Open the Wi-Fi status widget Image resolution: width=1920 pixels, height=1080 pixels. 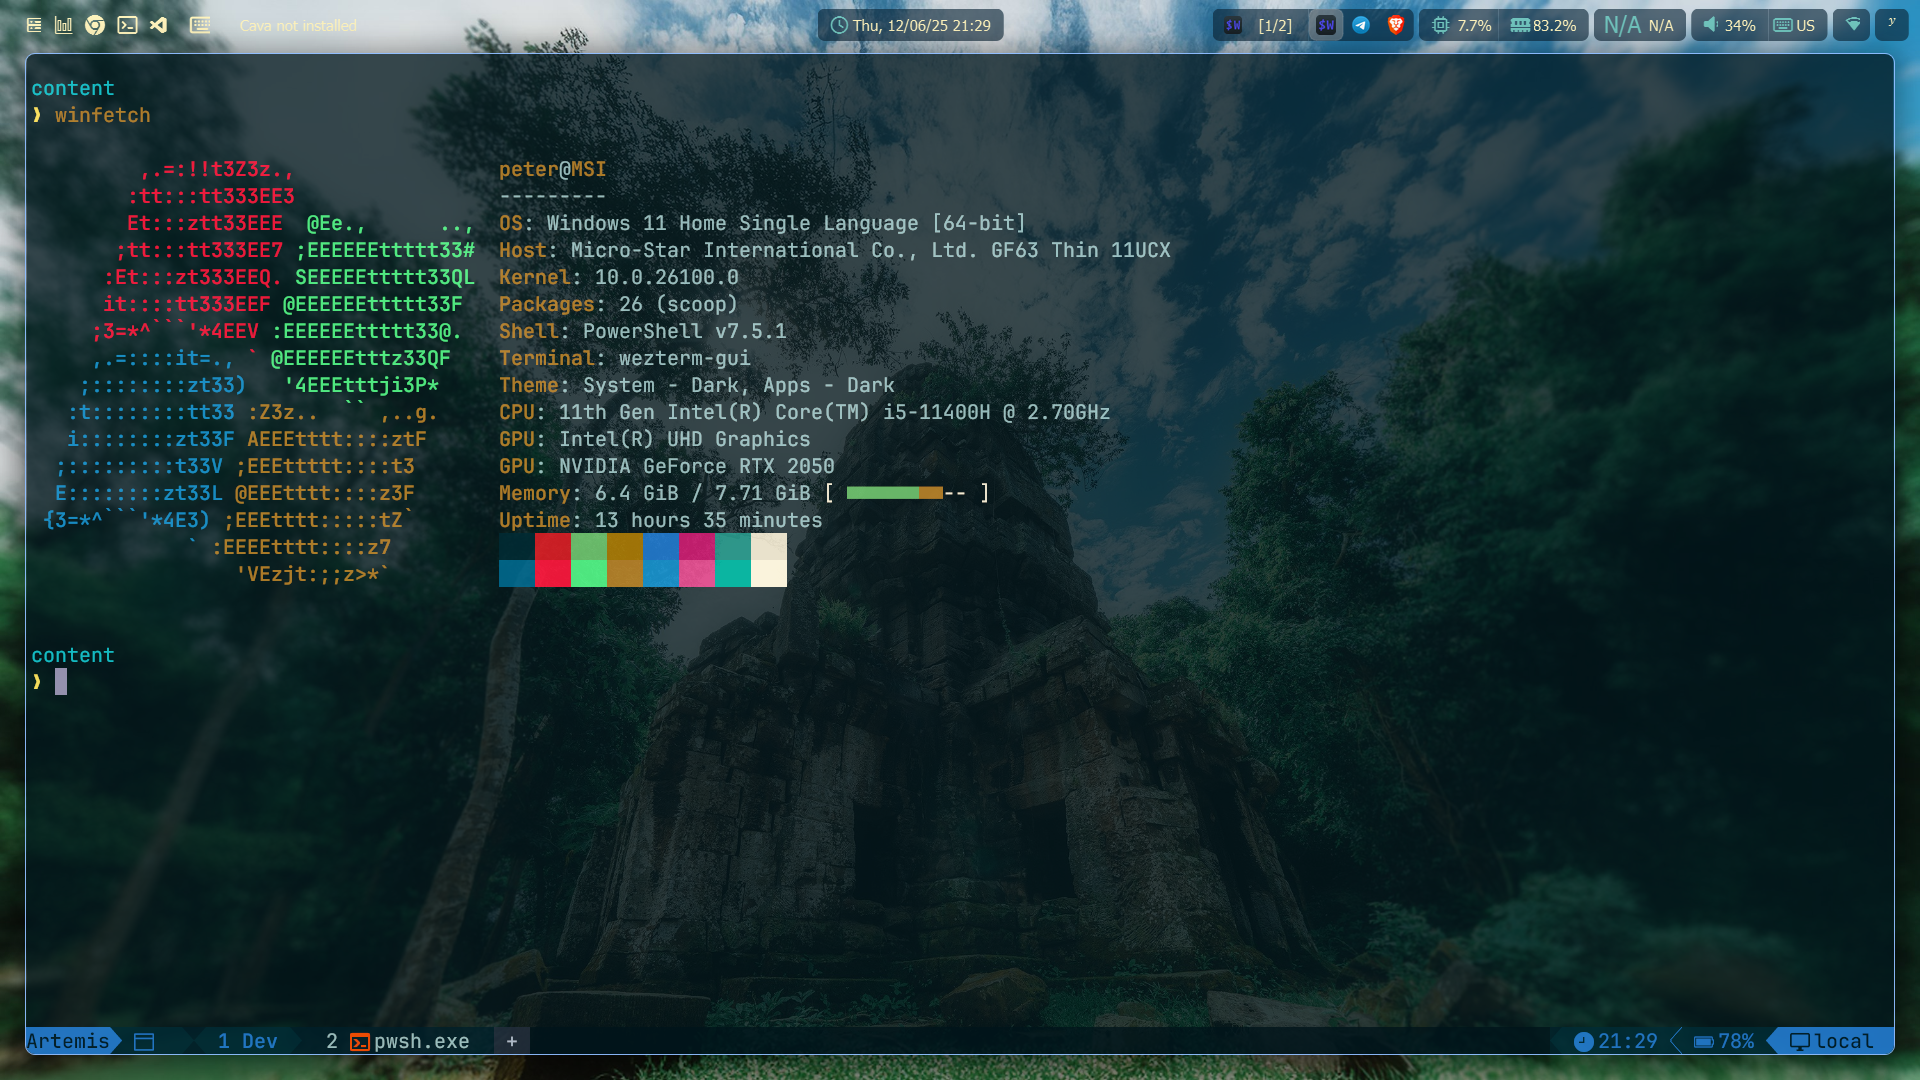click(x=1853, y=25)
